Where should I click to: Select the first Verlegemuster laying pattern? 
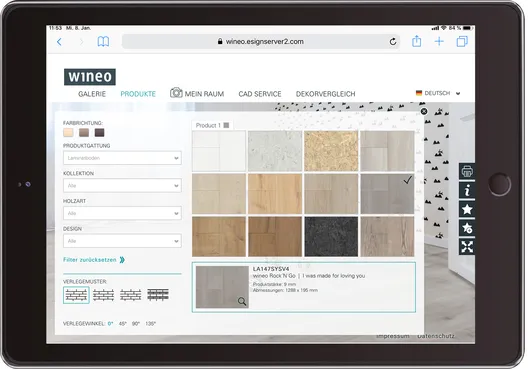76,295
